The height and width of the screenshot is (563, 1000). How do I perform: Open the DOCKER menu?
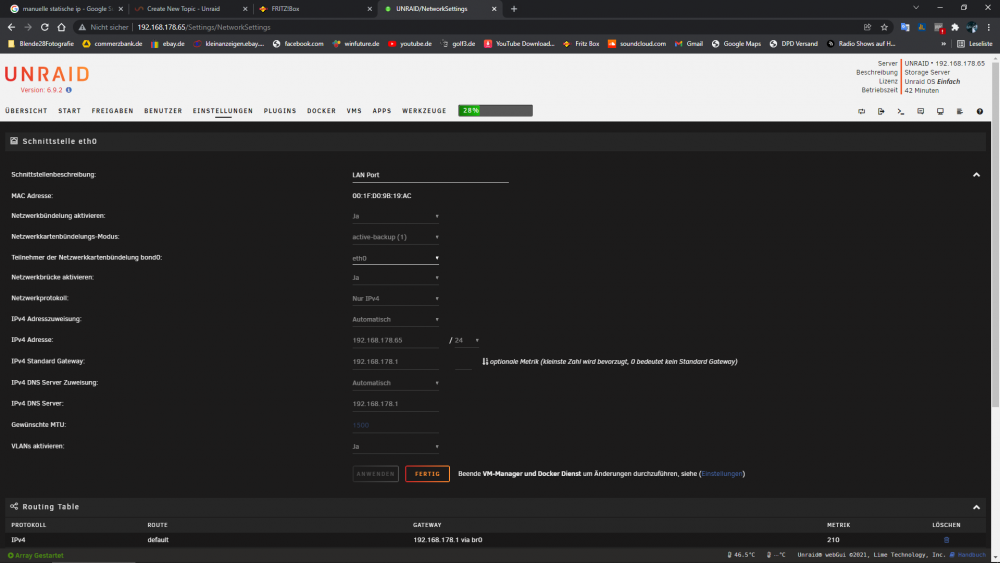321,111
